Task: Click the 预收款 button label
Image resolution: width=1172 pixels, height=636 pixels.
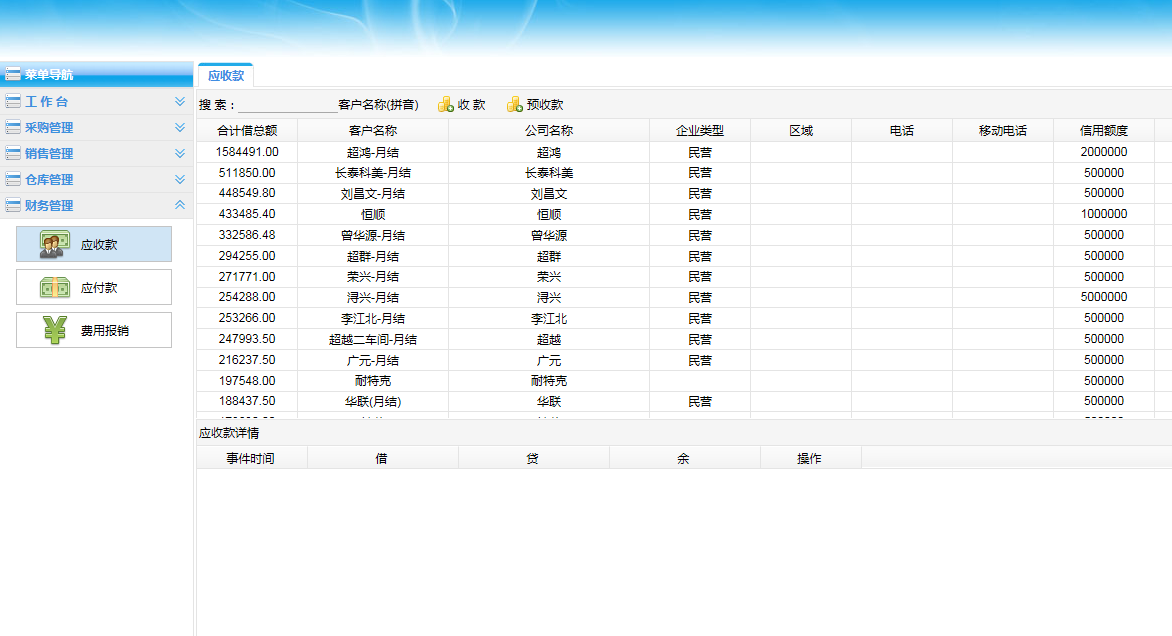Action: 545,105
